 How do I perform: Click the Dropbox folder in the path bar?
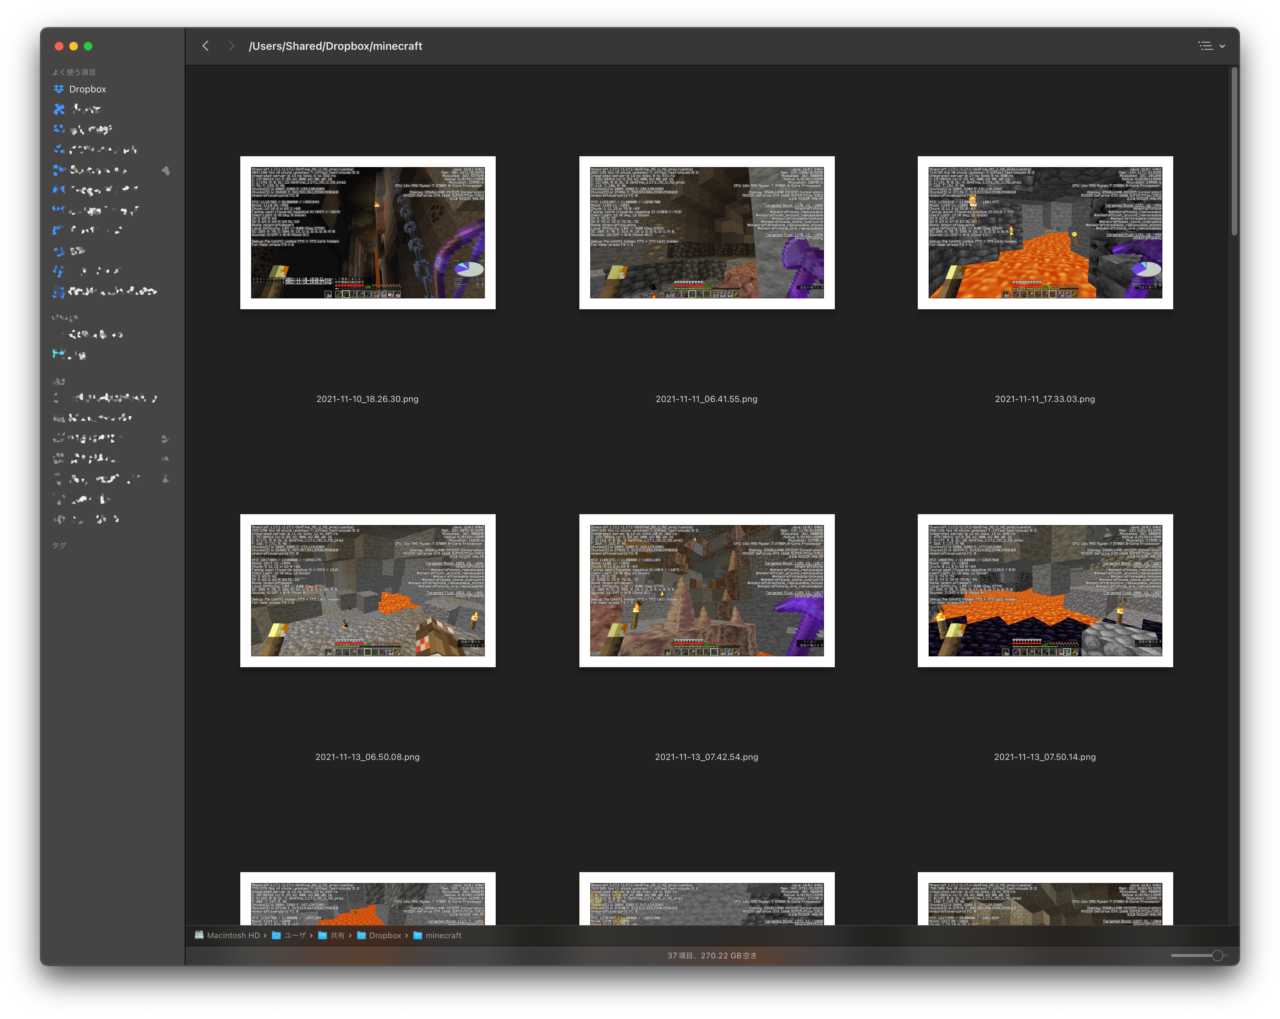click(x=379, y=936)
